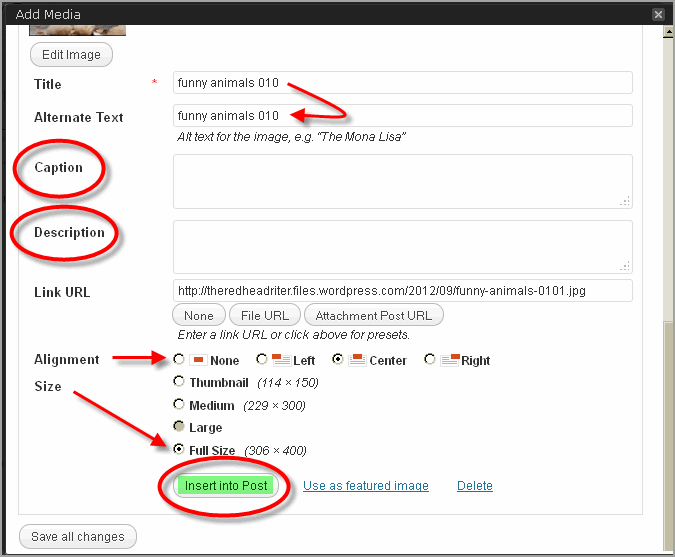This screenshot has height=557, width=675.
Task: Click the None alignment icon
Action: [198, 360]
